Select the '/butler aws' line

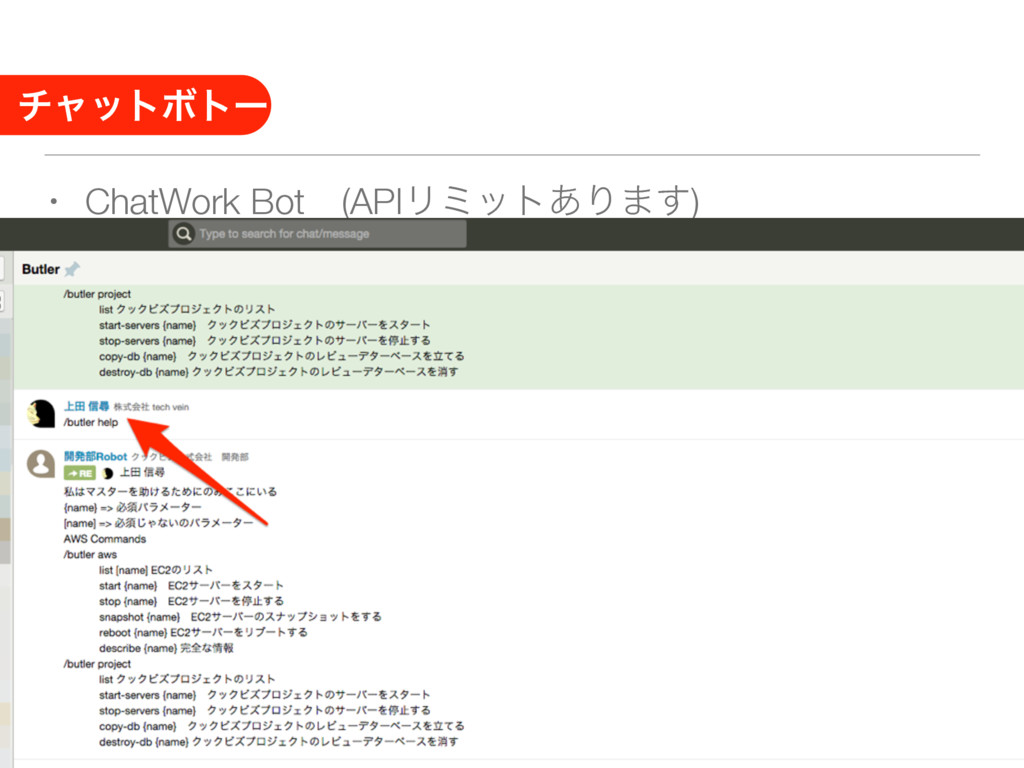click(x=90, y=554)
